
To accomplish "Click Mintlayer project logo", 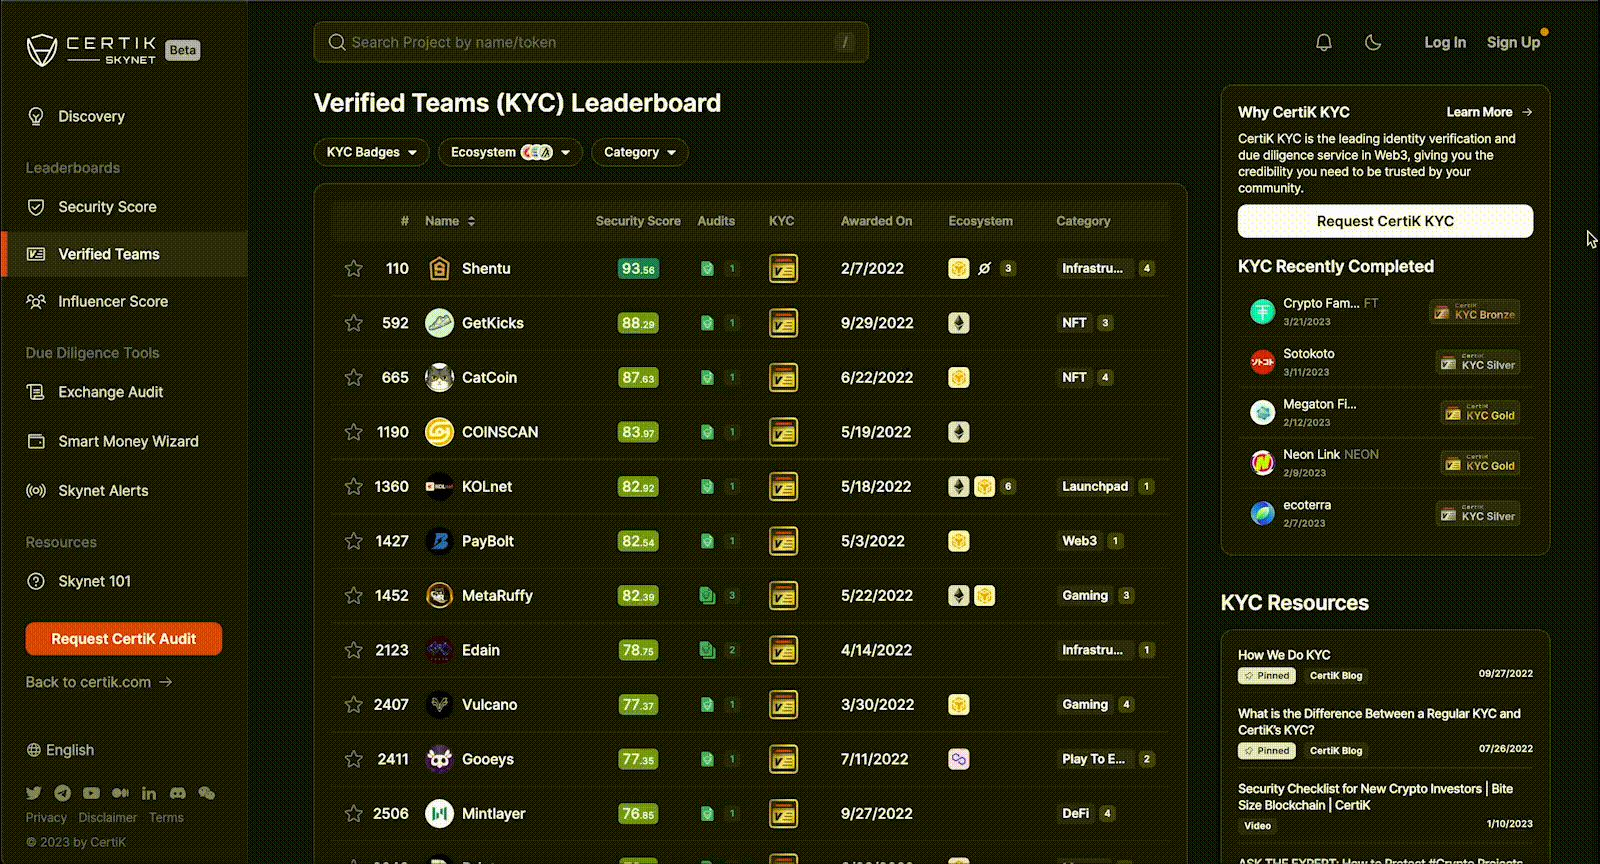I will [439, 813].
